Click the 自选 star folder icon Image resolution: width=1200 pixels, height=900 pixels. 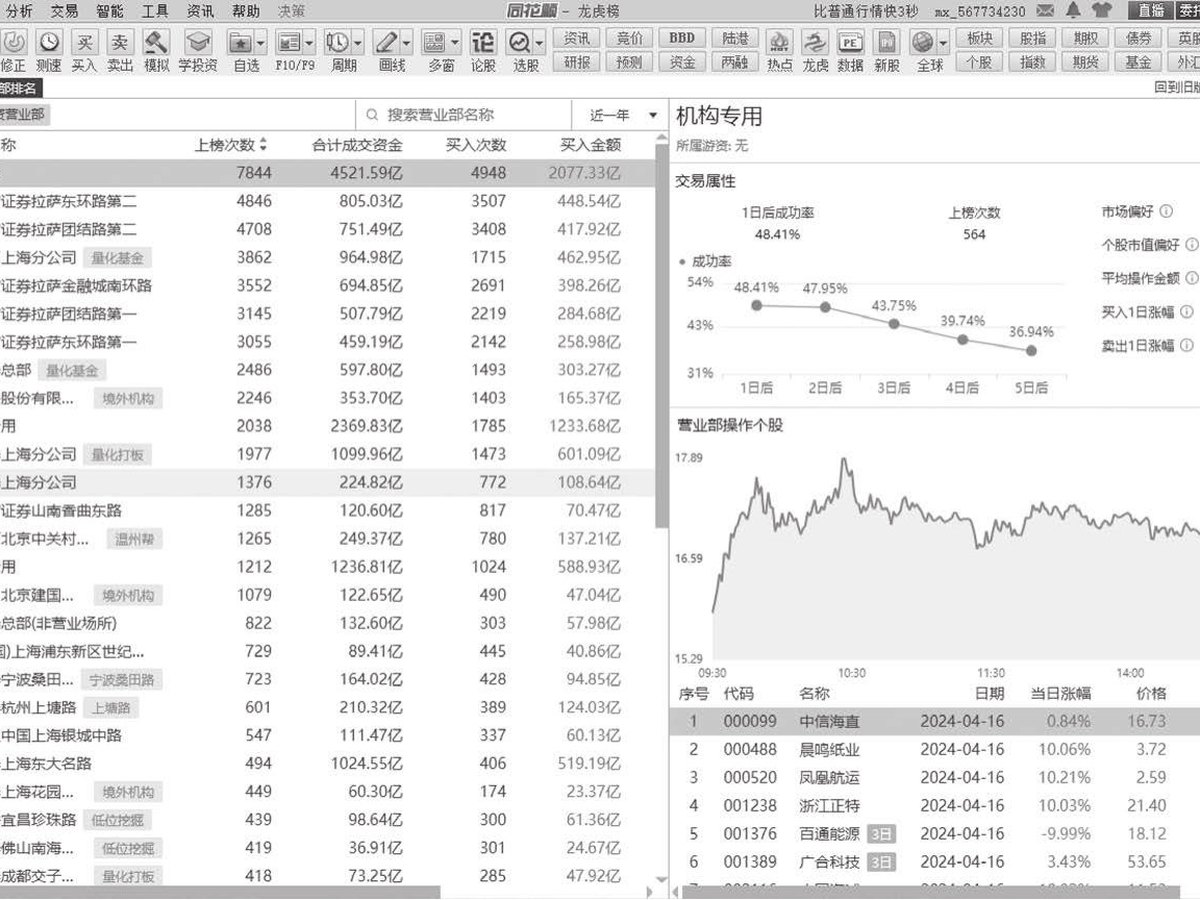[x=240, y=42]
